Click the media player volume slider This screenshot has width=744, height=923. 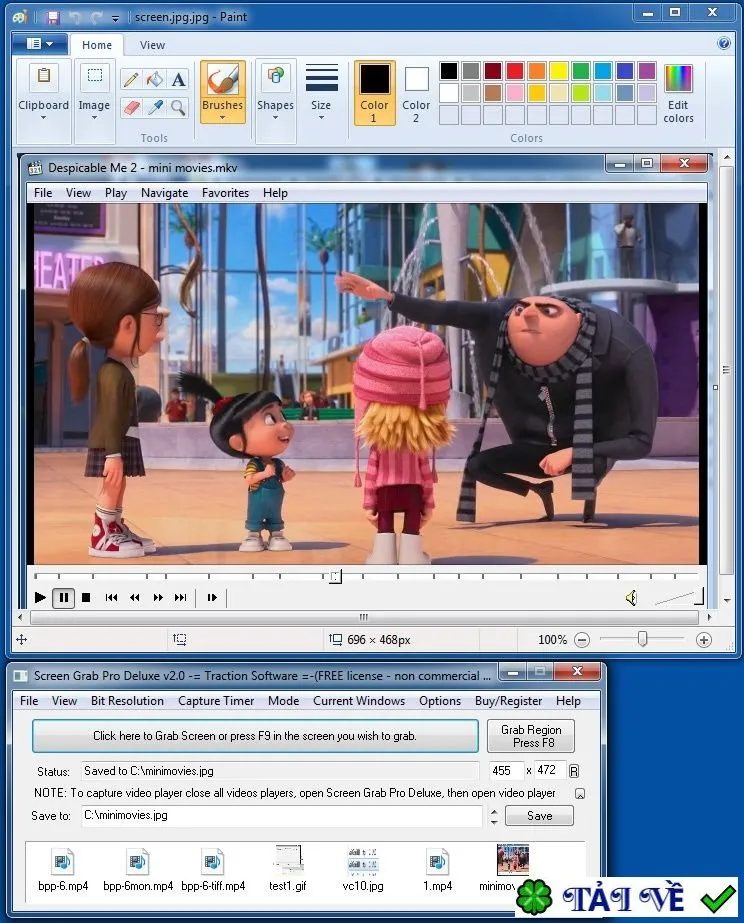pyautogui.click(x=679, y=597)
